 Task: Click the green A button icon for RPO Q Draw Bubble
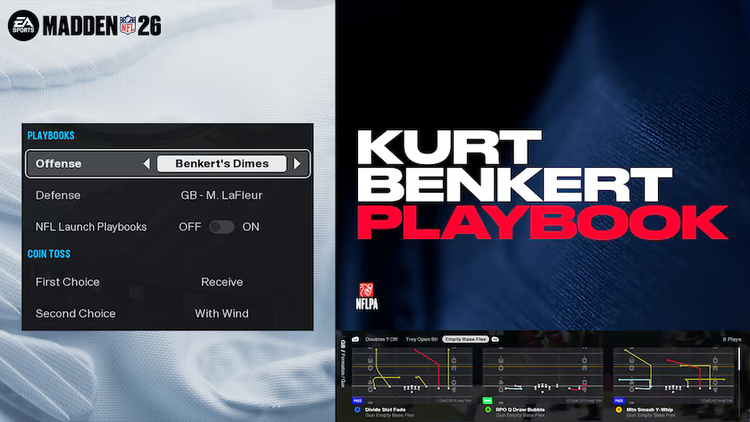[x=488, y=410]
